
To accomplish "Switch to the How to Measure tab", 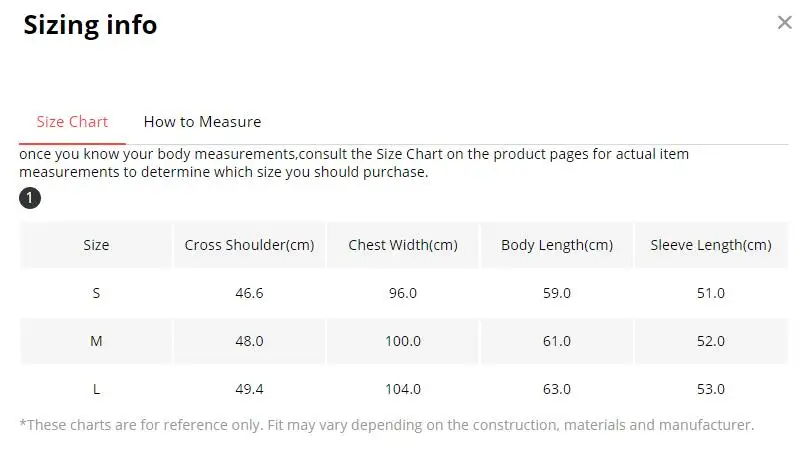I will click(x=202, y=122).
